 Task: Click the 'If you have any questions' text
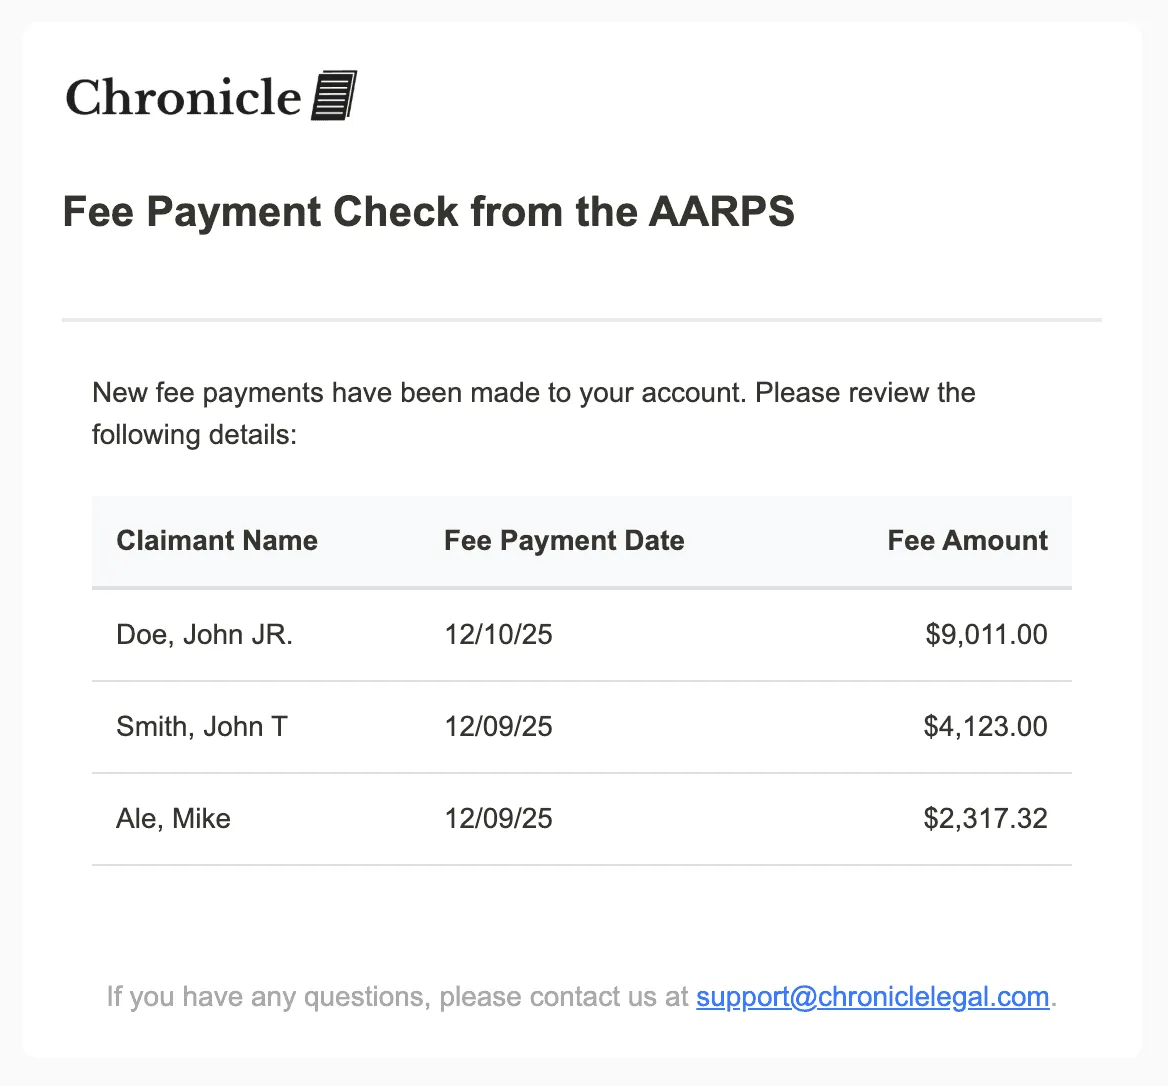point(397,997)
